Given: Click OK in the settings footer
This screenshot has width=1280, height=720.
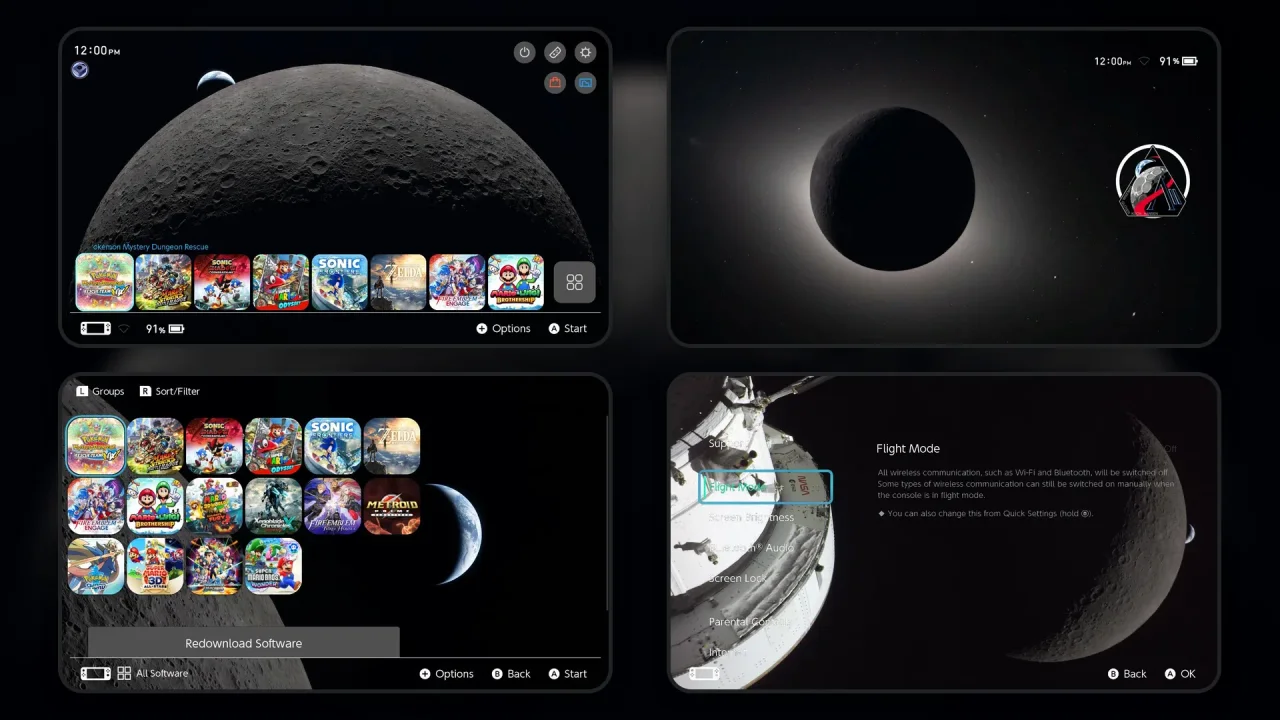Looking at the screenshot, I should 1180,673.
